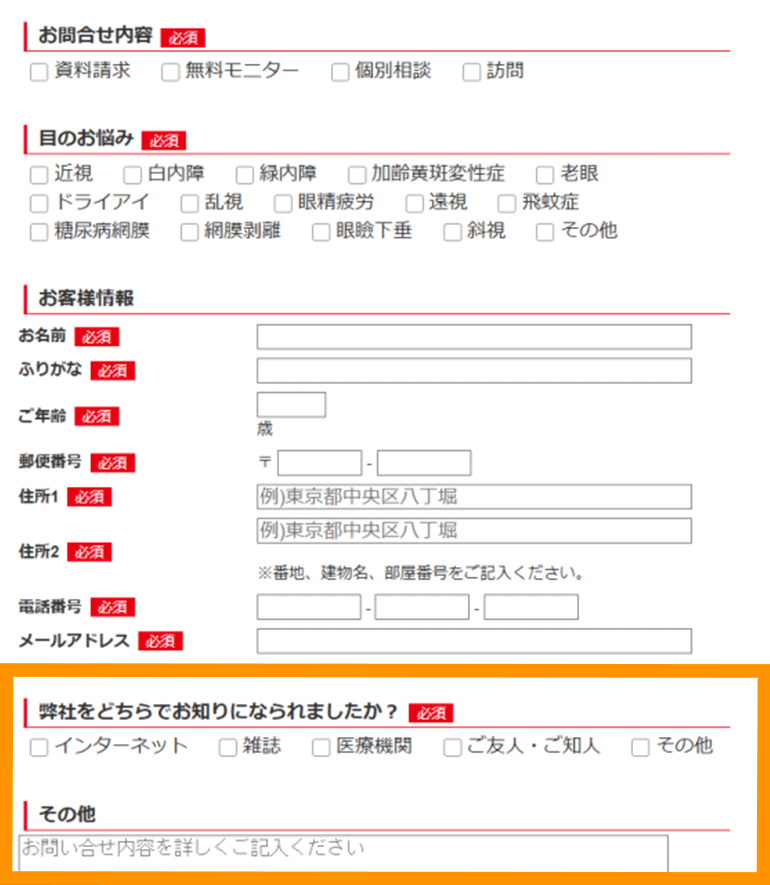This screenshot has width=770, height=885.
Task: Select the 眼瞼下垂 checkbox
Action: [x=321, y=232]
